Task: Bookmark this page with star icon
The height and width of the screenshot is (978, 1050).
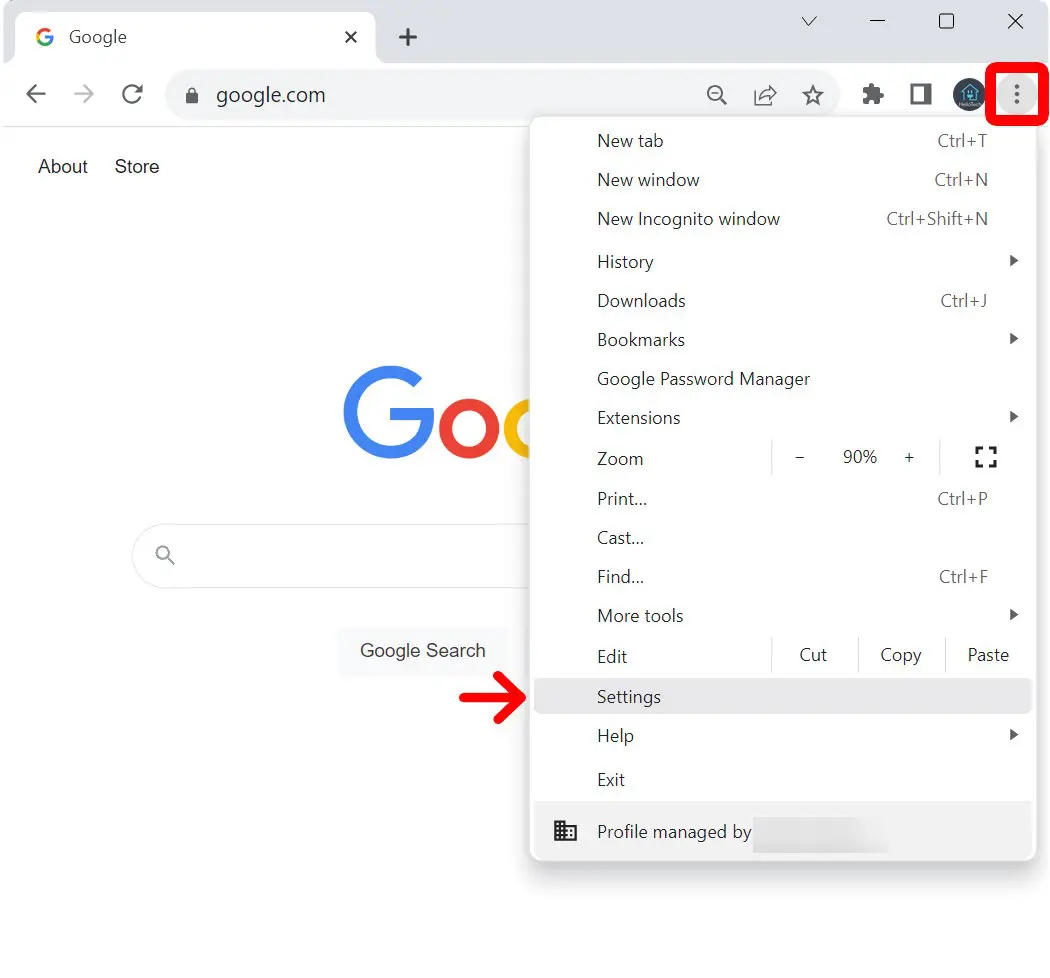Action: coord(813,95)
